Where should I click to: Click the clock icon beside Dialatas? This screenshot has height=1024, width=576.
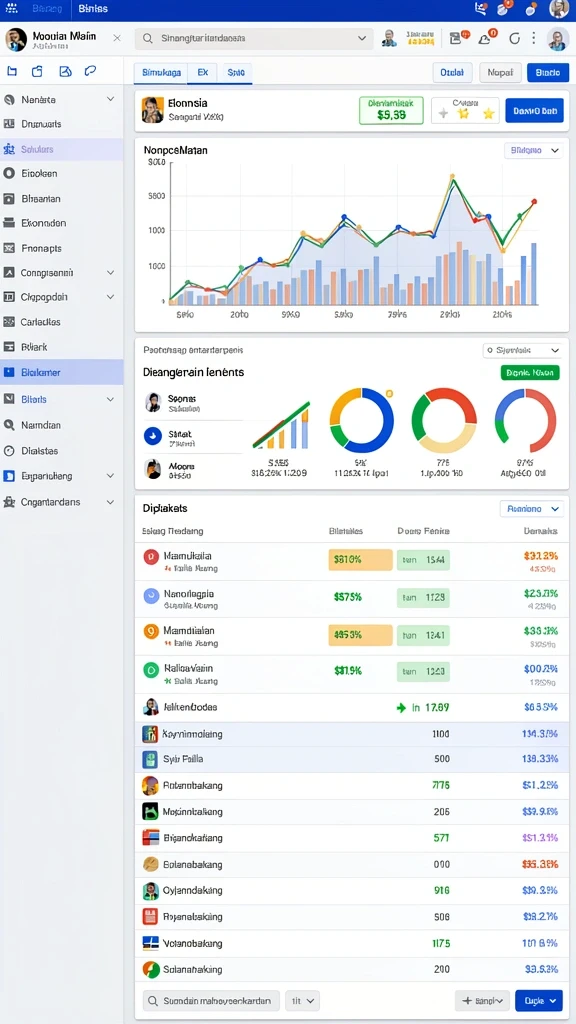tap(9, 451)
